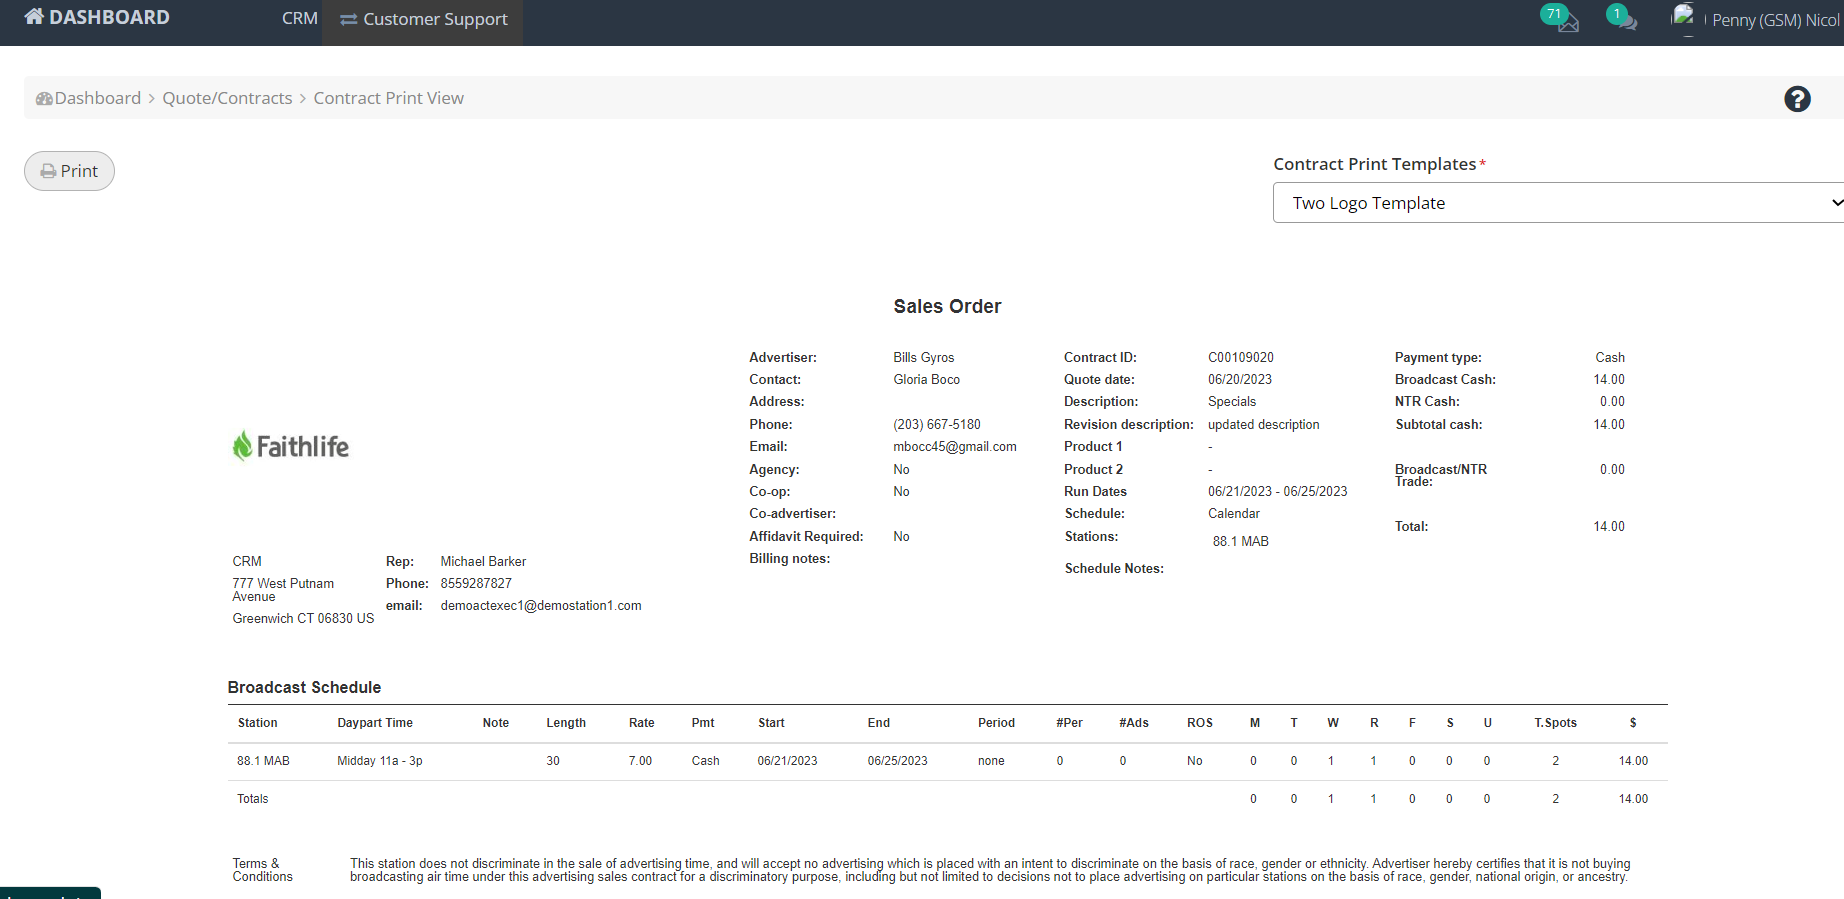Click end date cell 06/25/2023

tap(897, 761)
